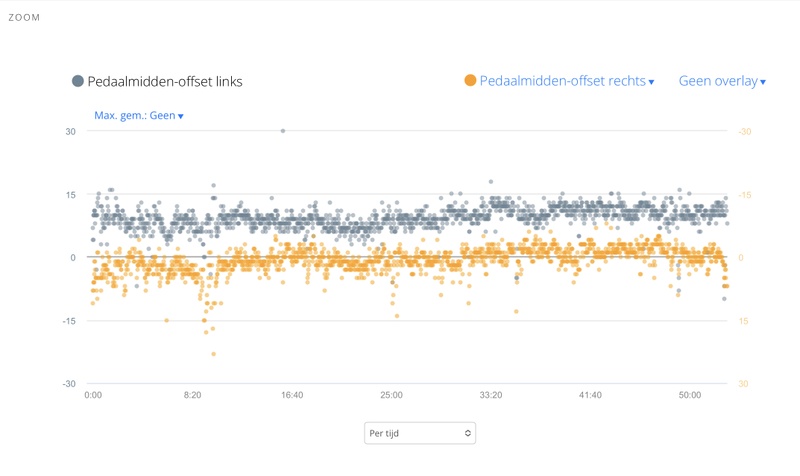The width and height of the screenshot is (800, 476).
Task: Click the orange 0 label on right axis
Action: coord(741,258)
